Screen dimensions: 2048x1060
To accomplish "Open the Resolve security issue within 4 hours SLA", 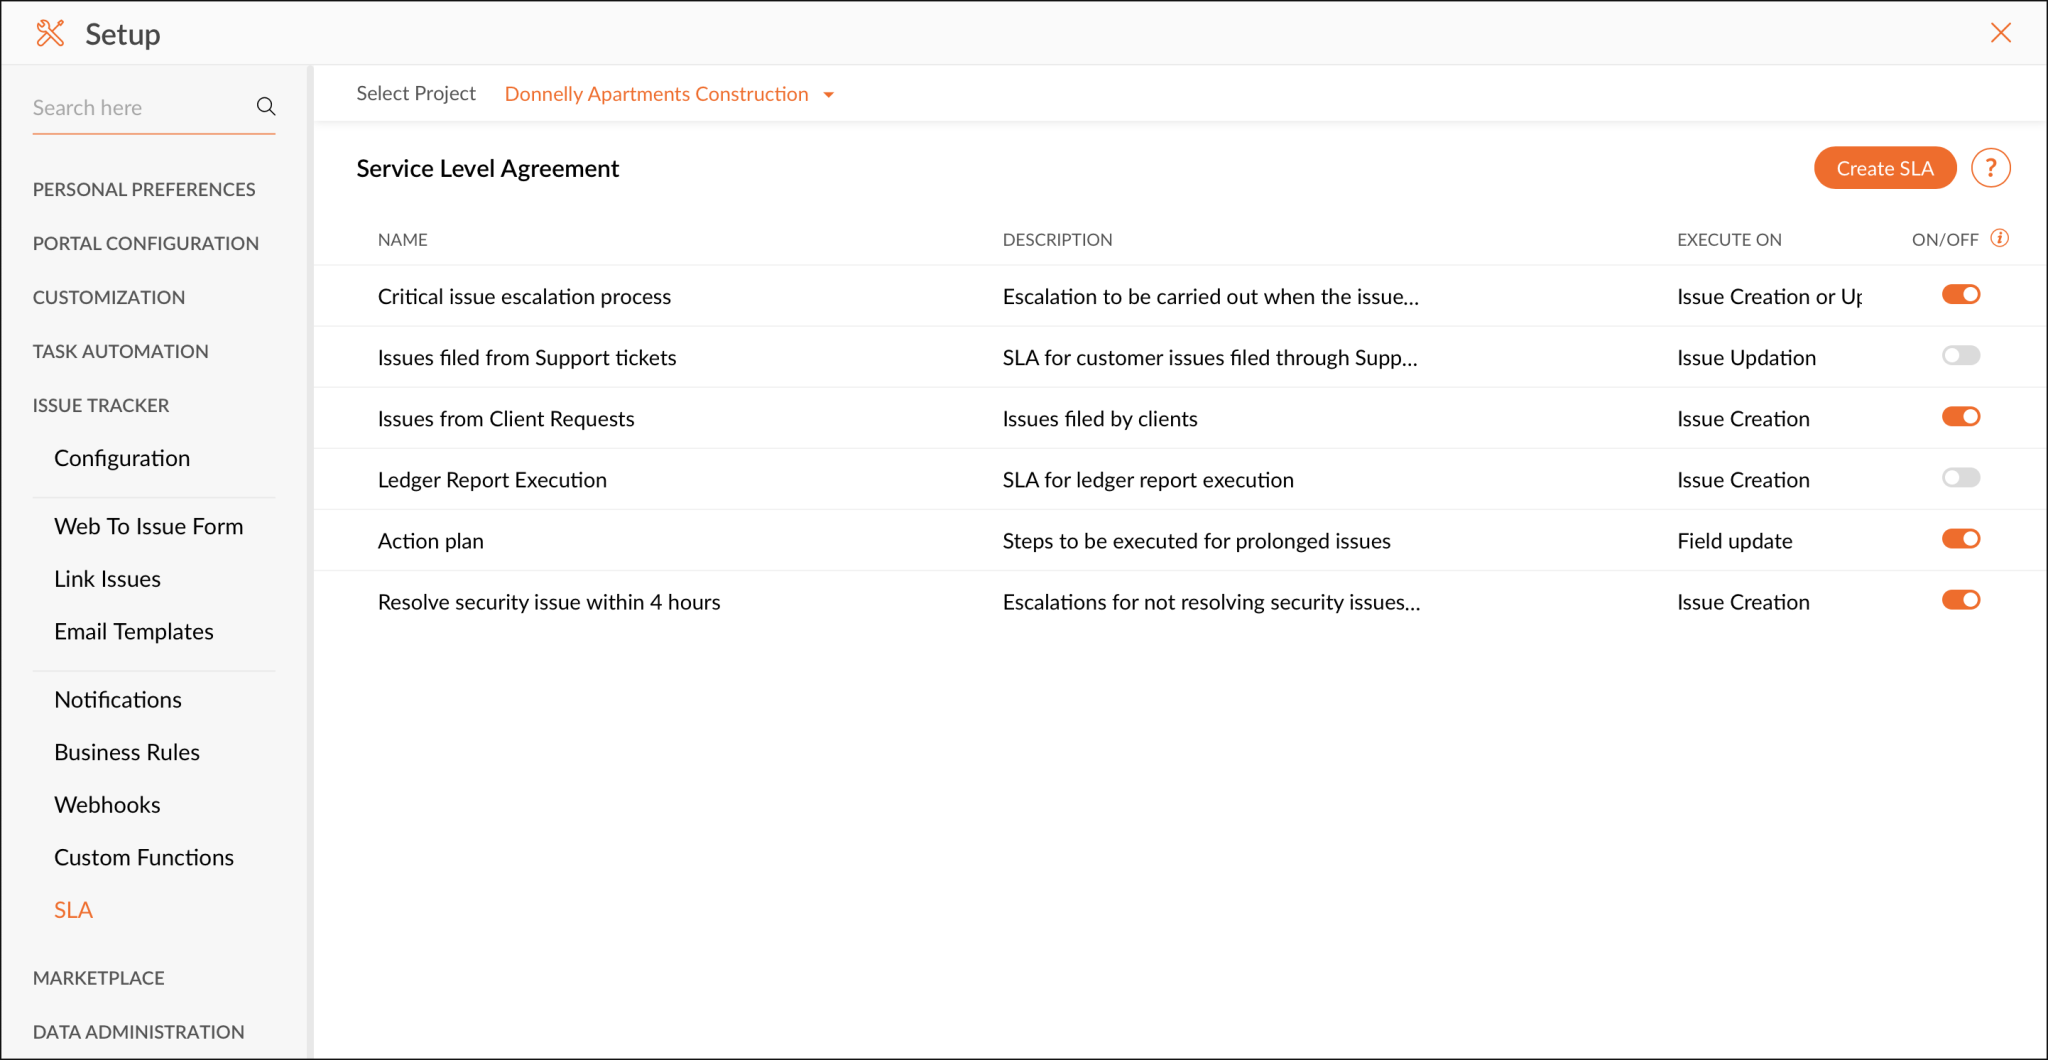I will click(548, 601).
